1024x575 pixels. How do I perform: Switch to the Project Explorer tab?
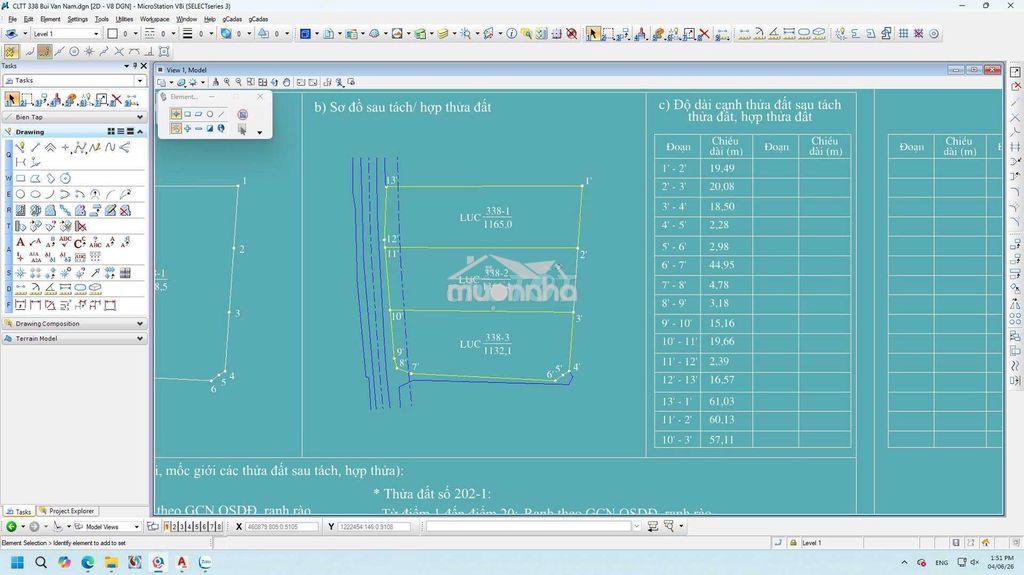68,511
